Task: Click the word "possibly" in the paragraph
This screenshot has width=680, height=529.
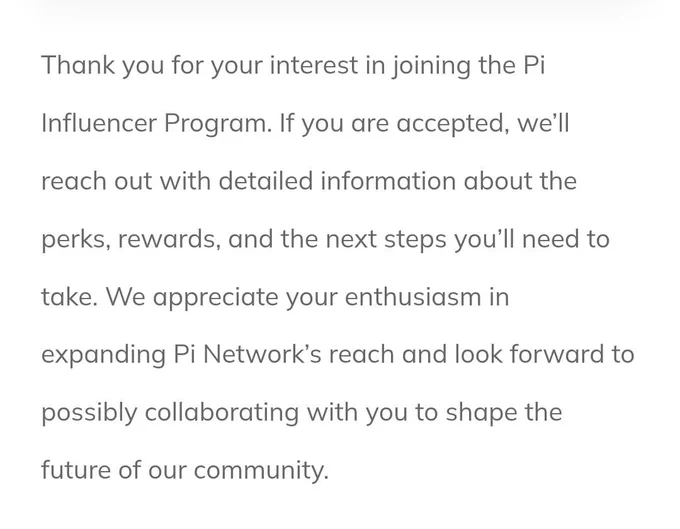Action: 89,414
